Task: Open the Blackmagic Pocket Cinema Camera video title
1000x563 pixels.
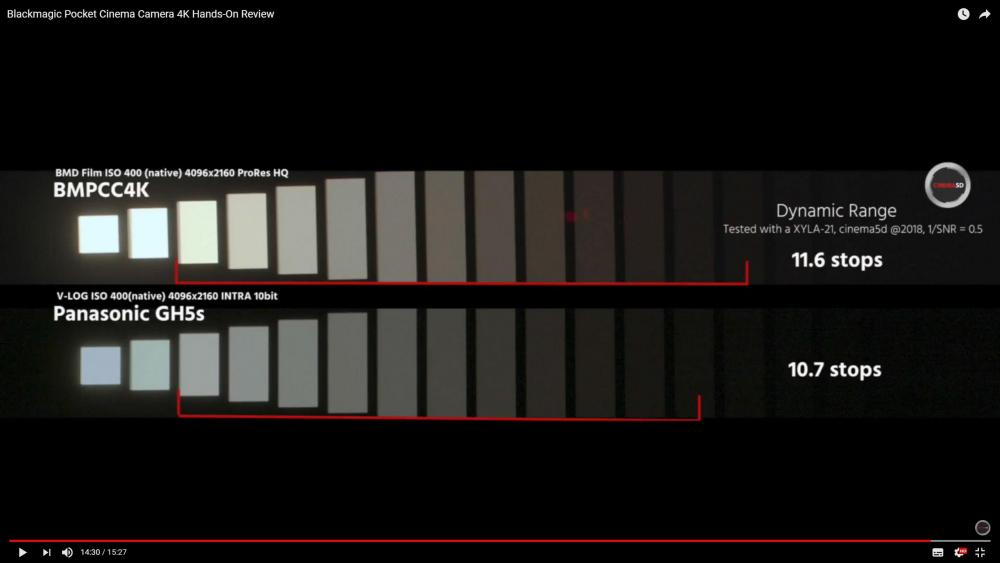Action: coord(140,14)
